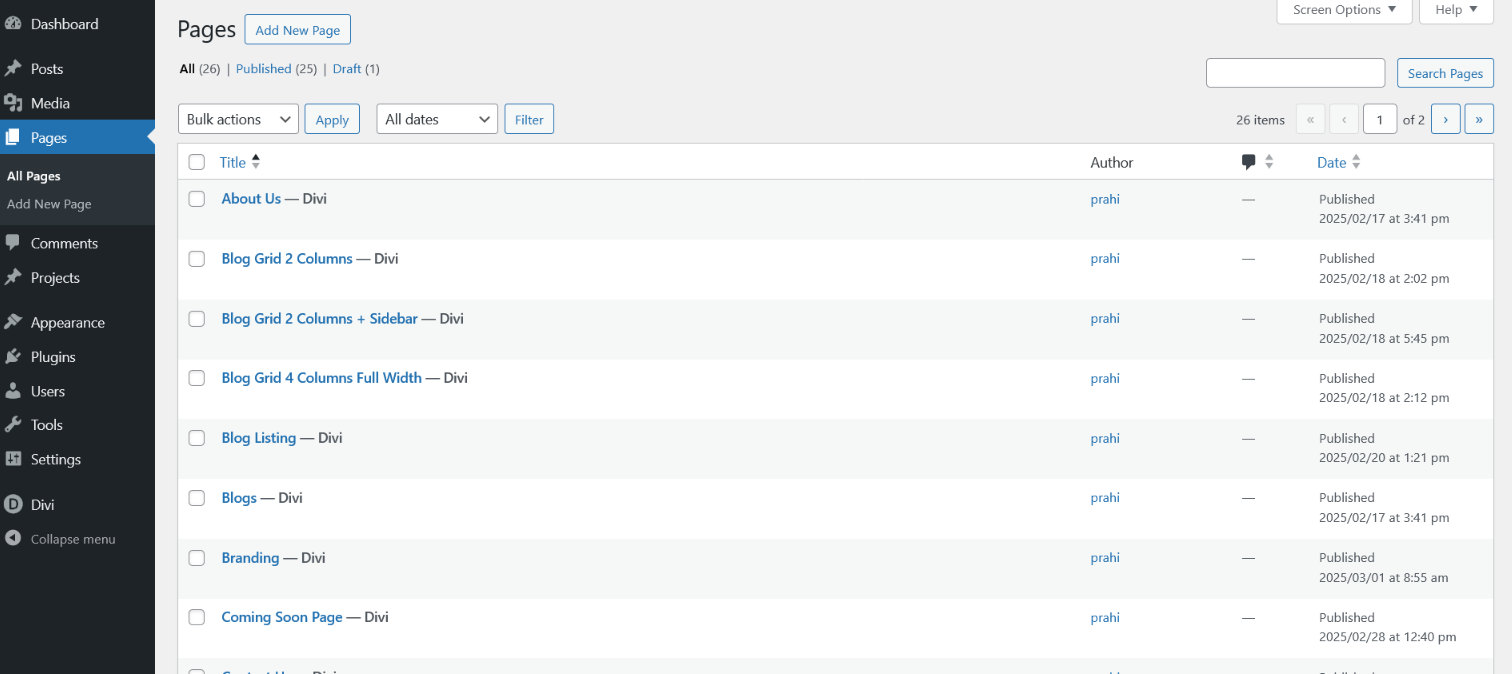Check the Blog Grid 2 Columns checkbox
Viewport: 1512px width, 674px height.
point(197,259)
